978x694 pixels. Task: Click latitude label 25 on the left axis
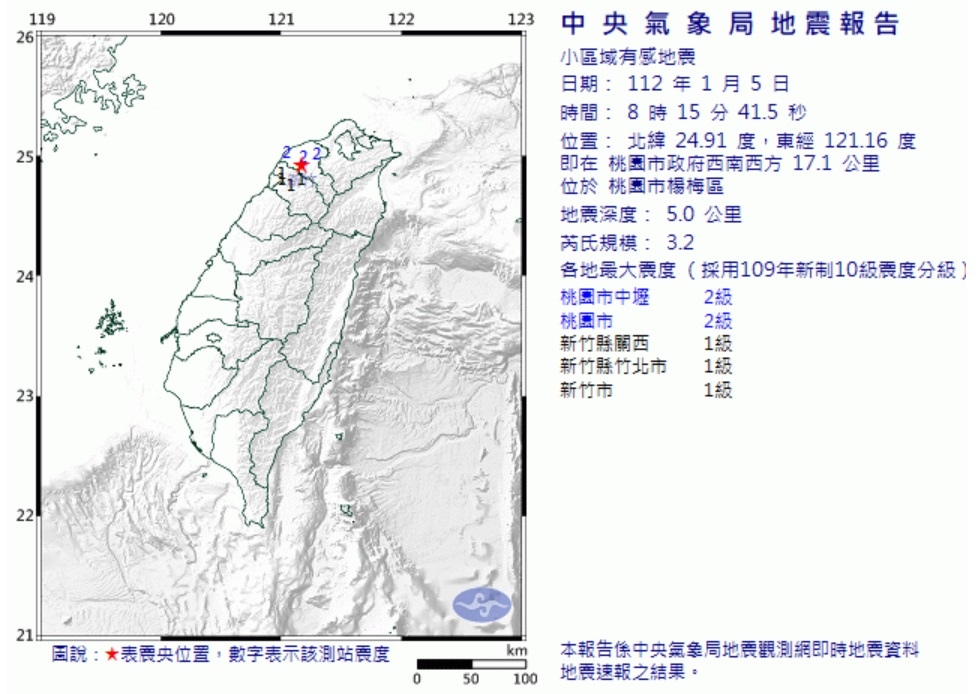pos(25,157)
